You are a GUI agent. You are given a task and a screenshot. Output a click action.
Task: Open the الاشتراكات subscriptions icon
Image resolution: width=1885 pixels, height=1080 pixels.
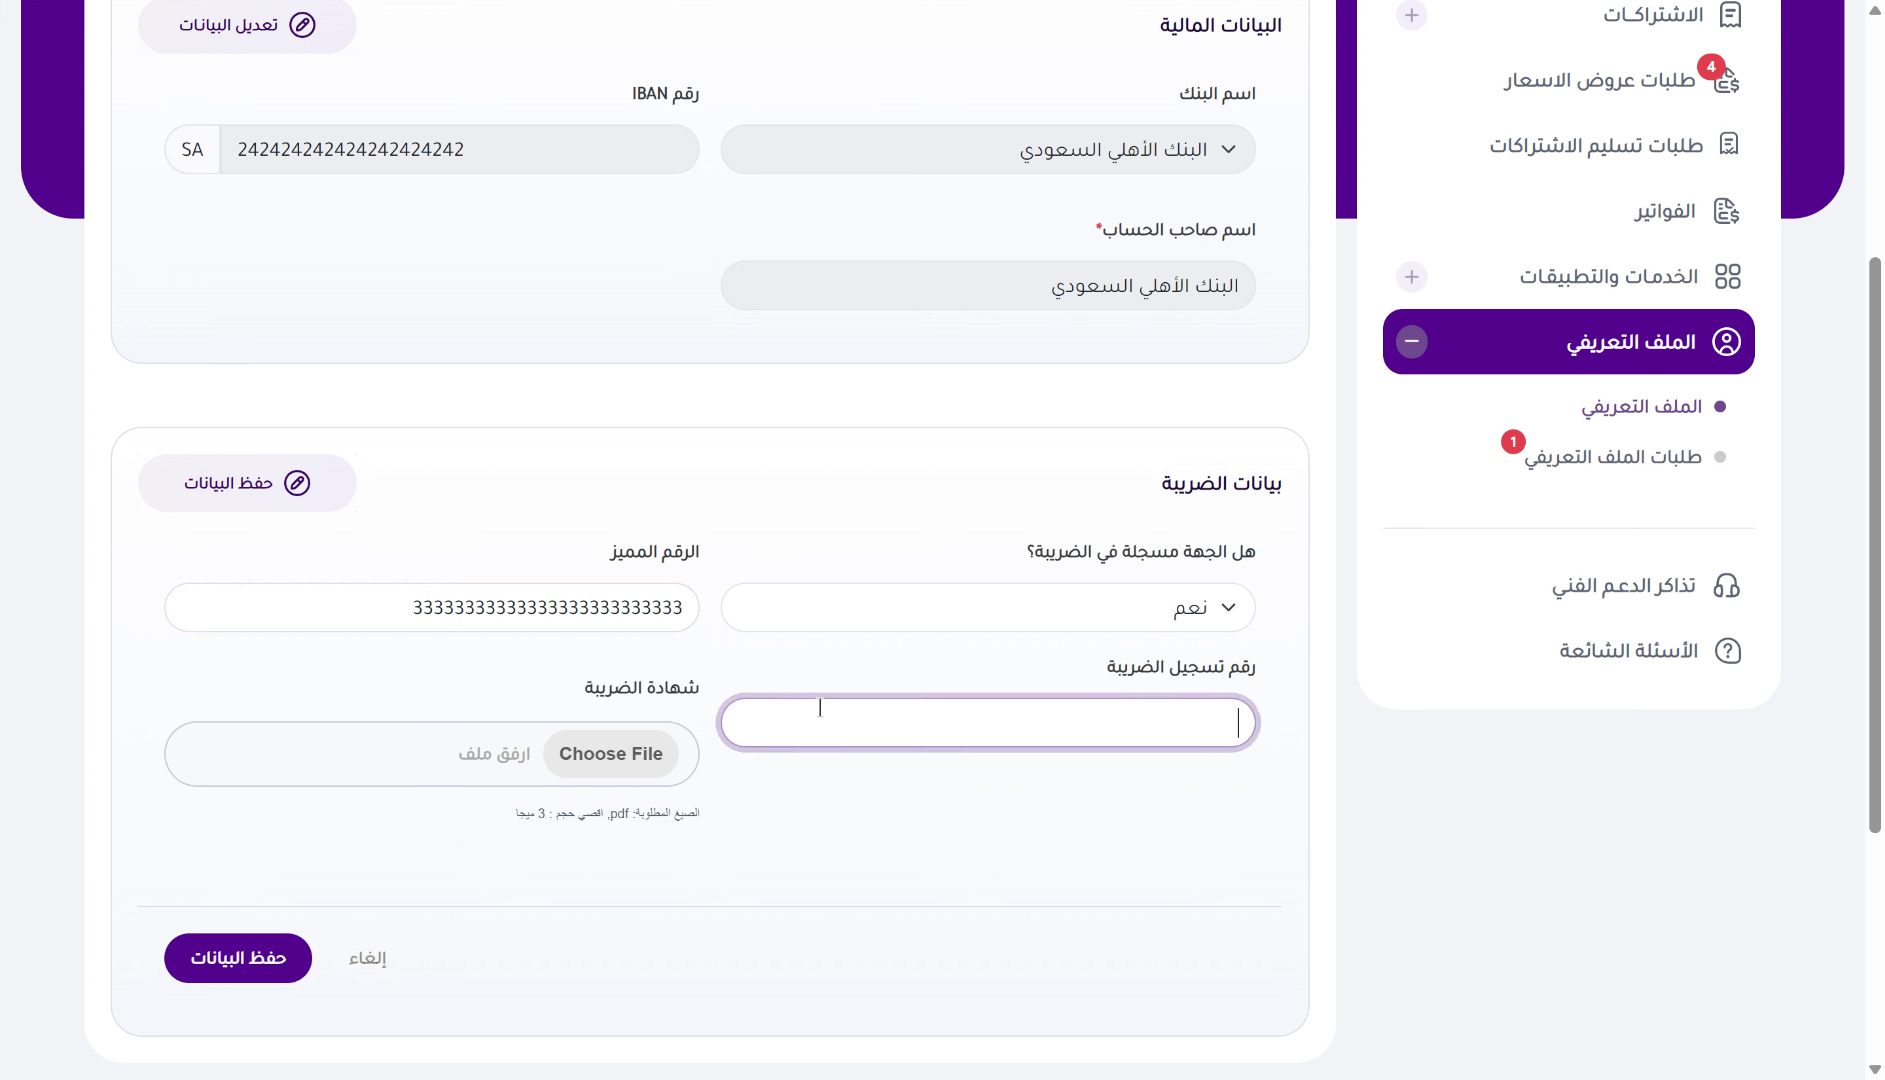tap(1733, 15)
